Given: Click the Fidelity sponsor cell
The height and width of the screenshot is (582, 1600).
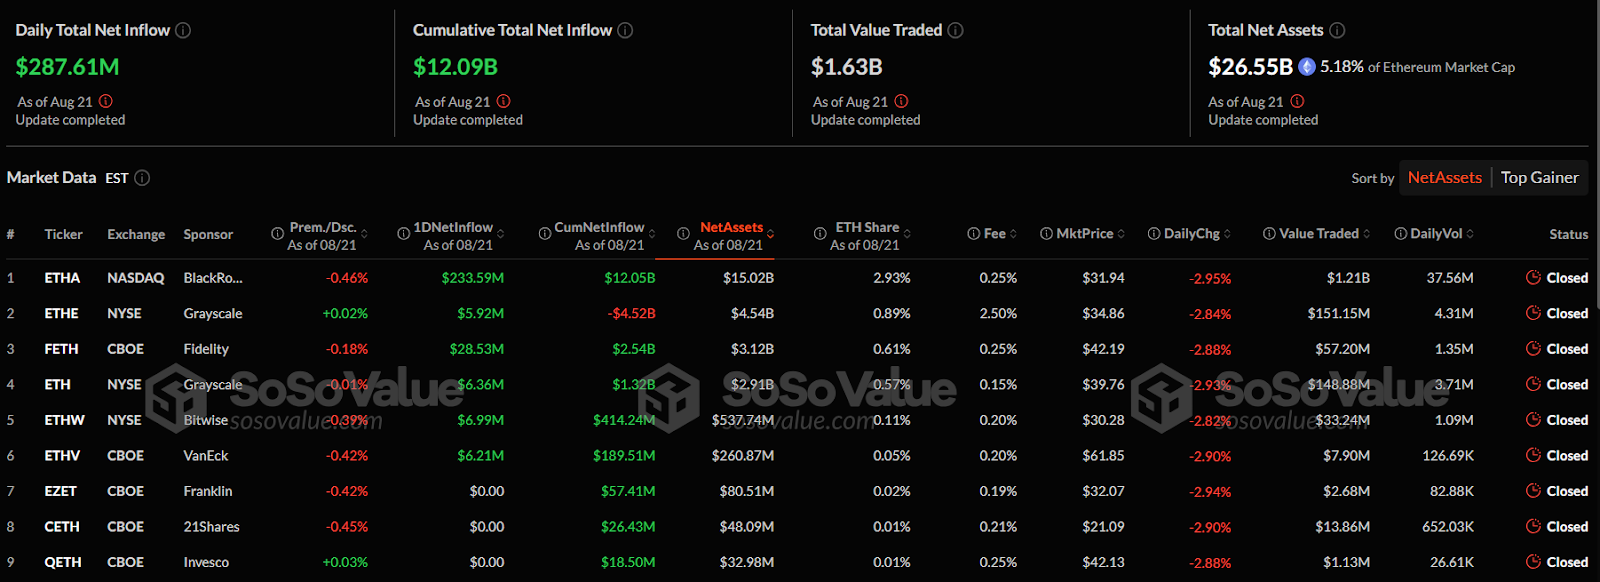Looking at the screenshot, I should 206,349.
